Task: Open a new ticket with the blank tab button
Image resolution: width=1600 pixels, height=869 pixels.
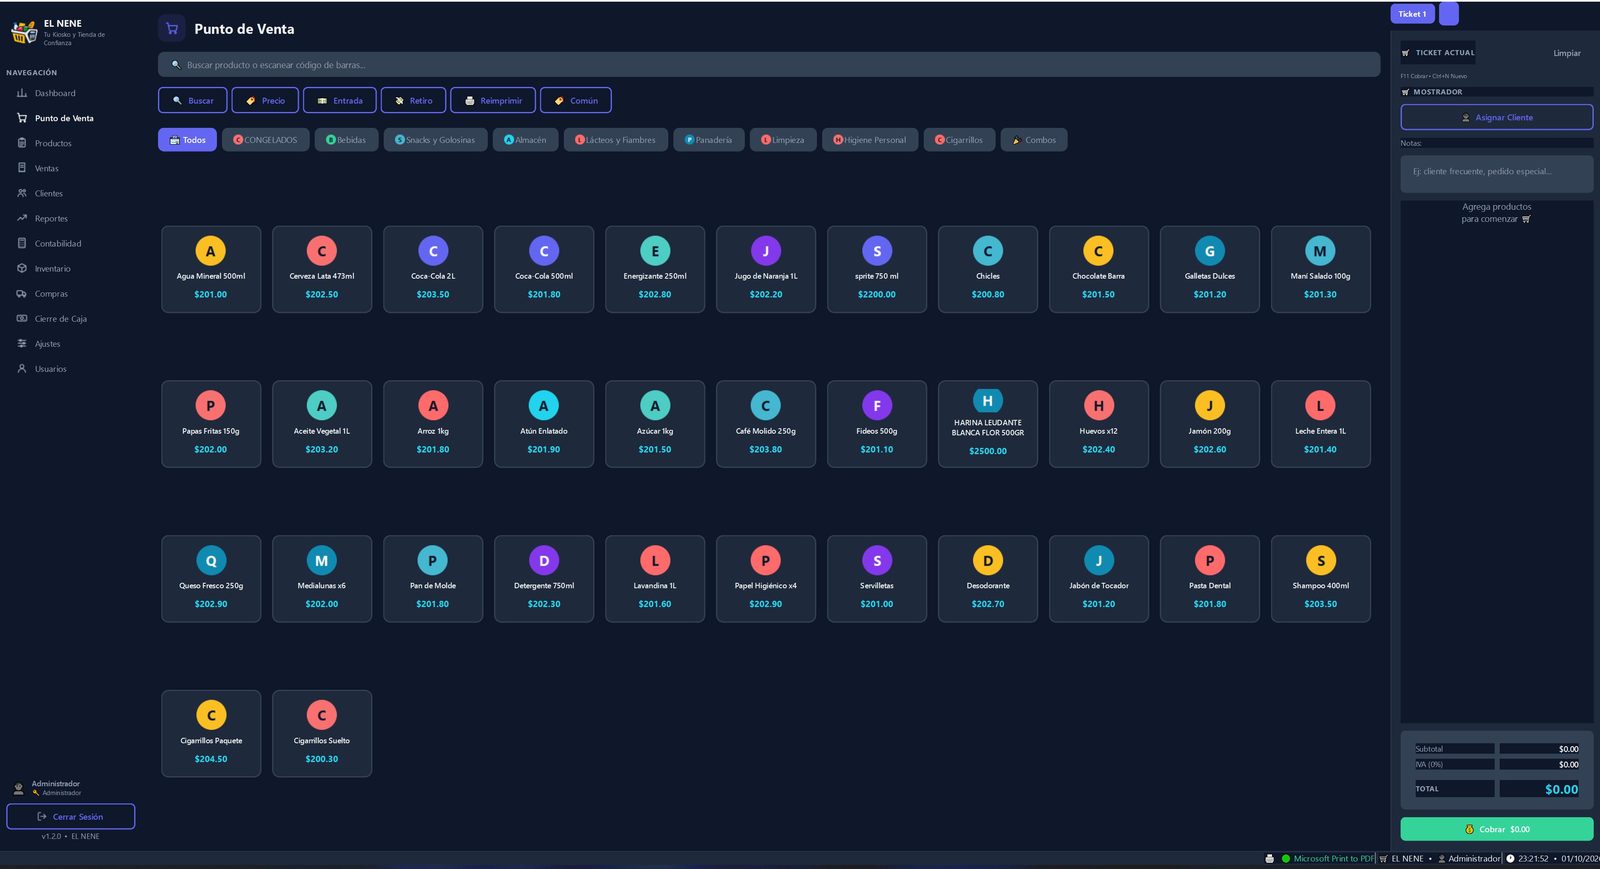Action: pyautogui.click(x=1448, y=14)
